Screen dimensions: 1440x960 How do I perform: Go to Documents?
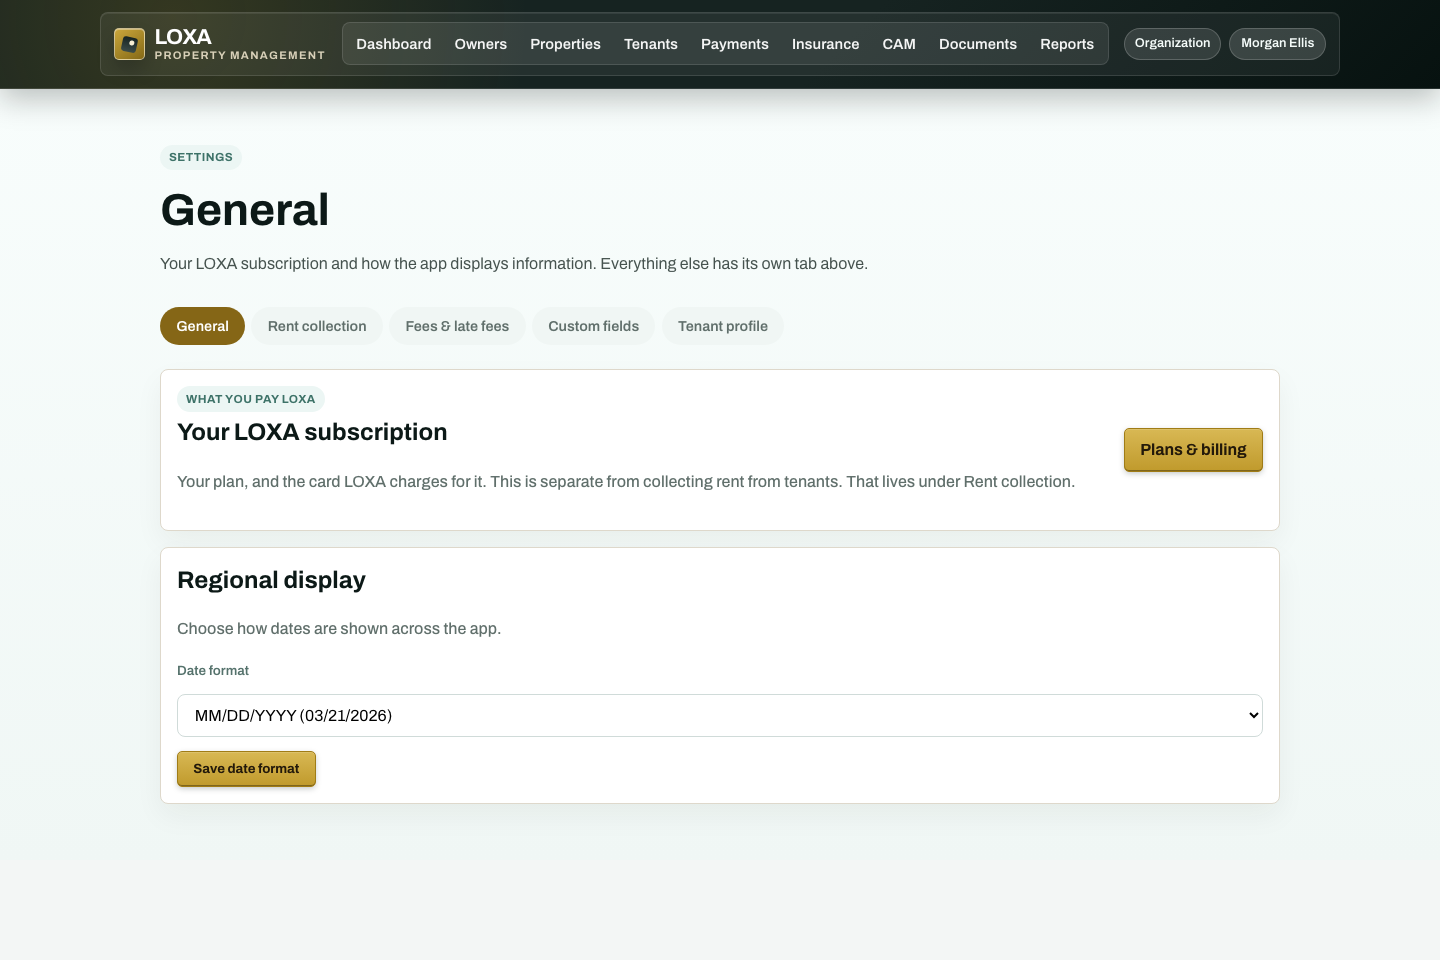point(978,44)
